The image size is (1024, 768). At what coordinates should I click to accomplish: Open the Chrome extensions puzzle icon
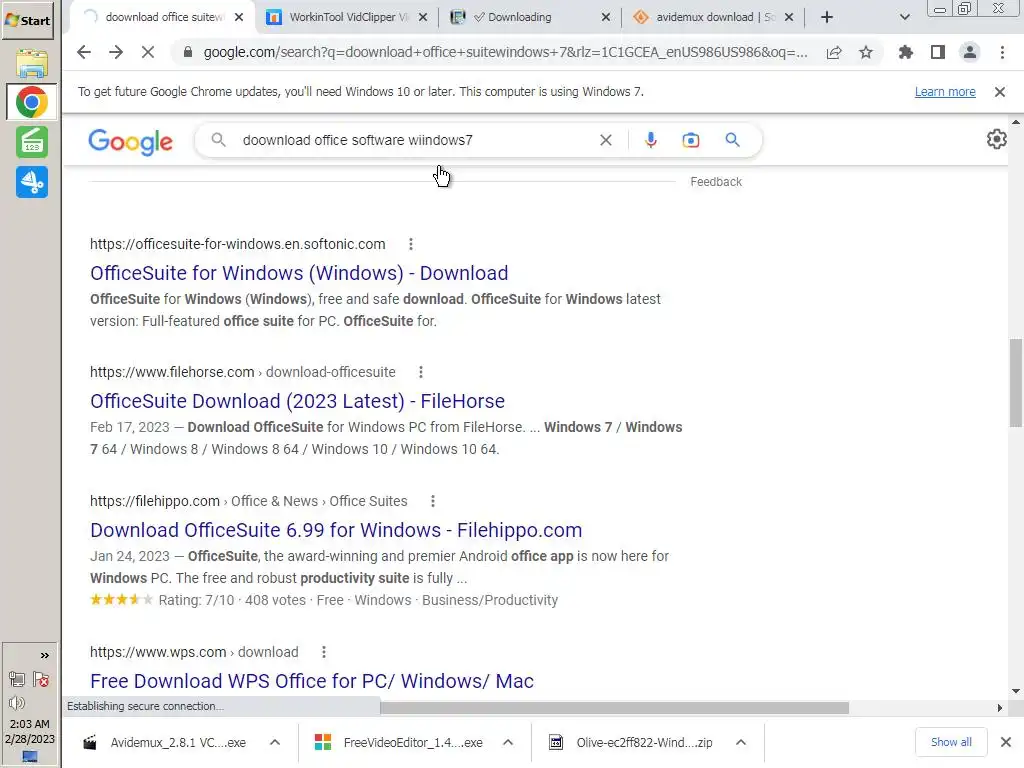(906, 52)
